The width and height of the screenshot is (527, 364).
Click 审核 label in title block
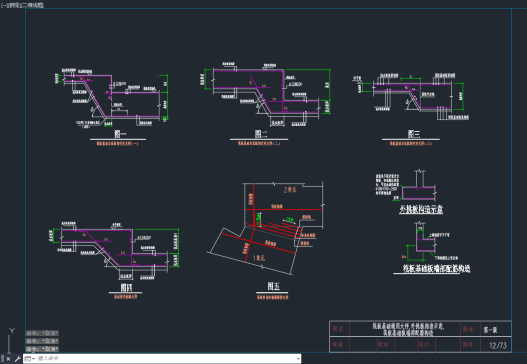[x=338, y=345]
